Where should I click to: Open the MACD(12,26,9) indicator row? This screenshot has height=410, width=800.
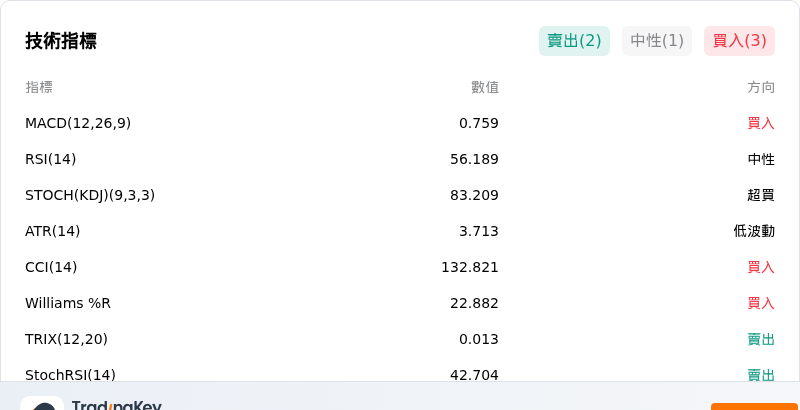(x=400, y=123)
